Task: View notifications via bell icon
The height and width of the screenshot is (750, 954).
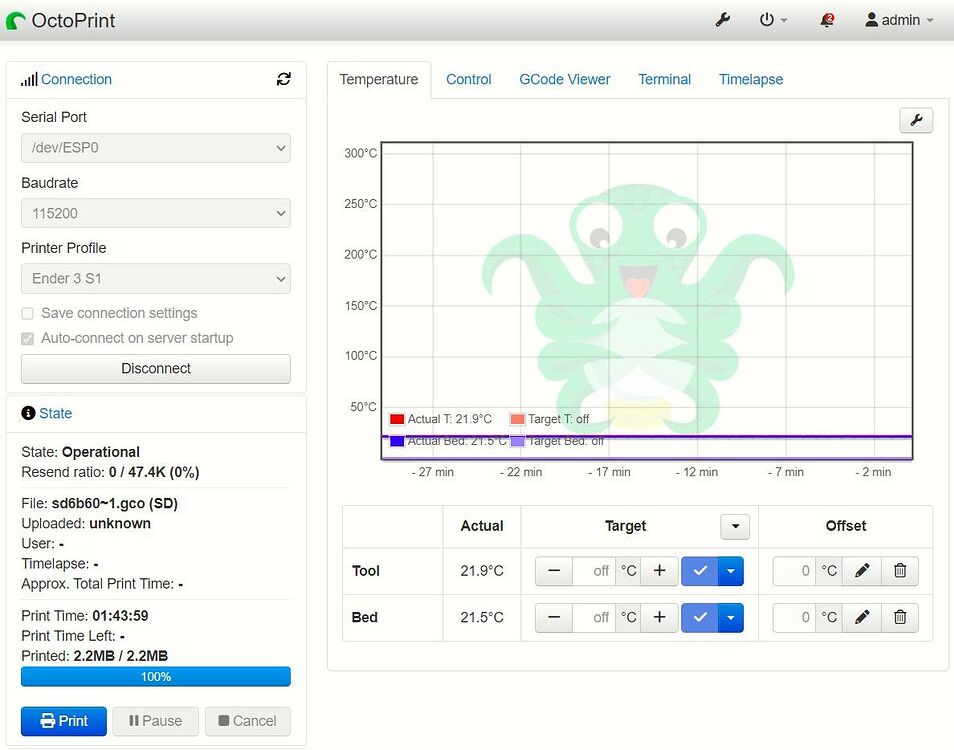Action: pos(827,19)
